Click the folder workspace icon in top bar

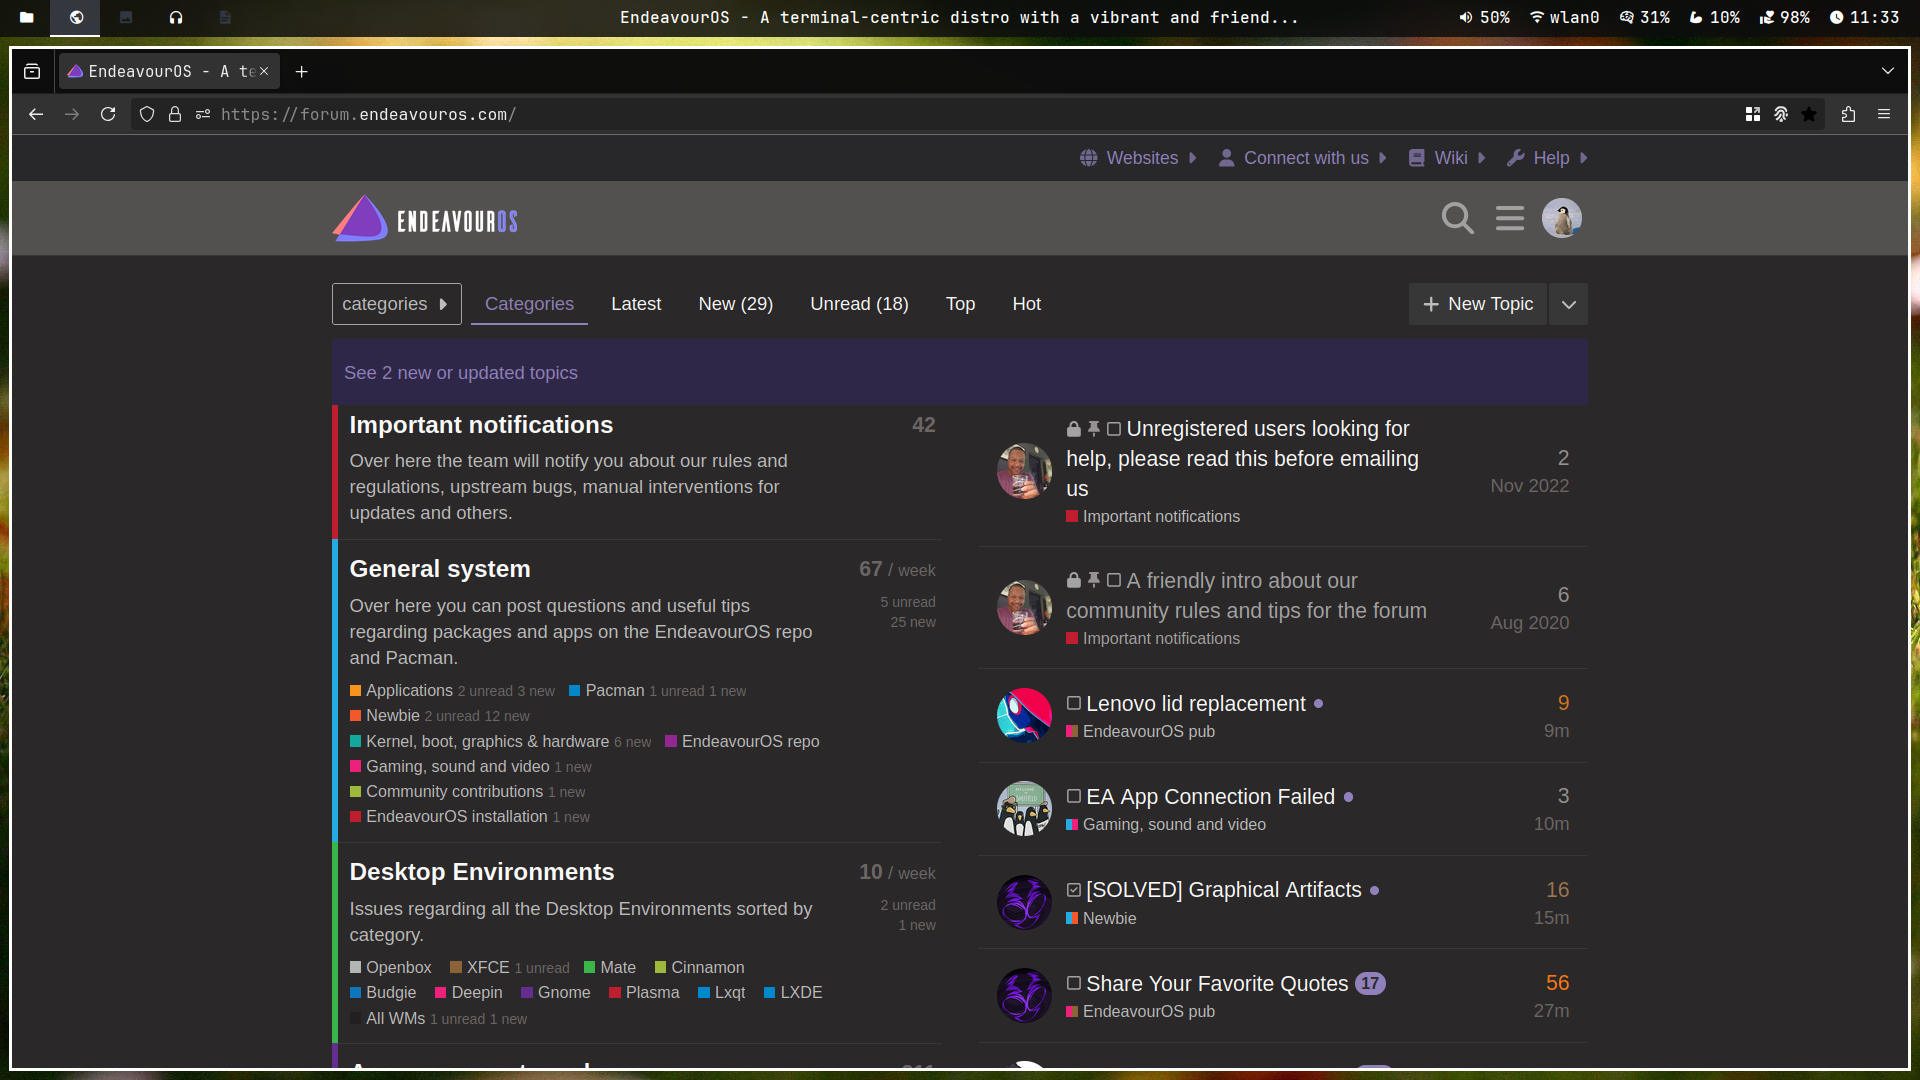[x=27, y=17]
